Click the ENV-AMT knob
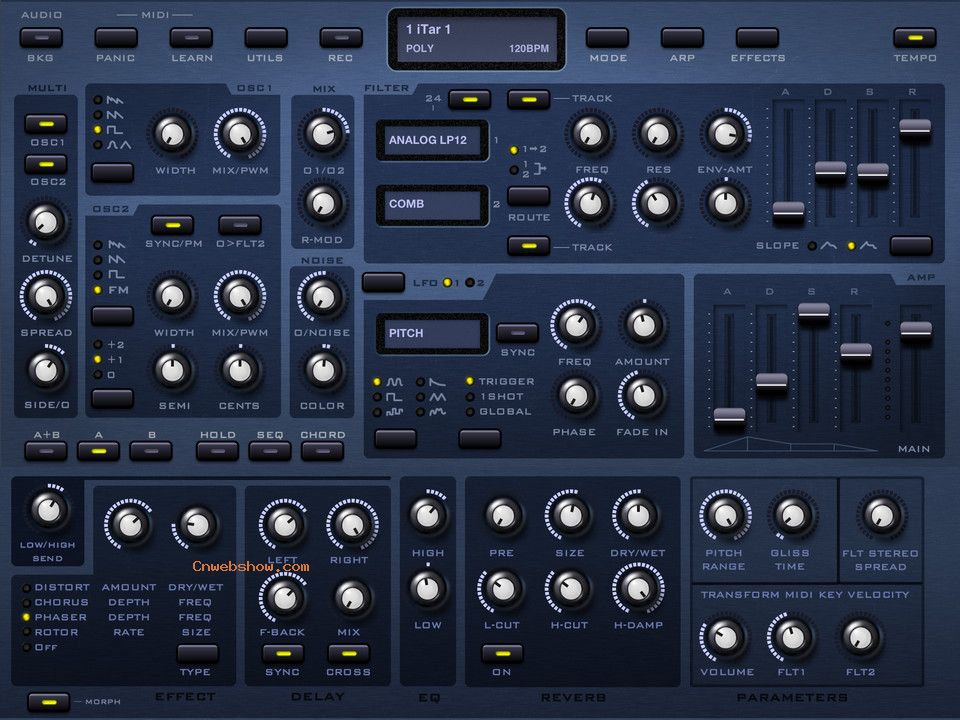 726,133
